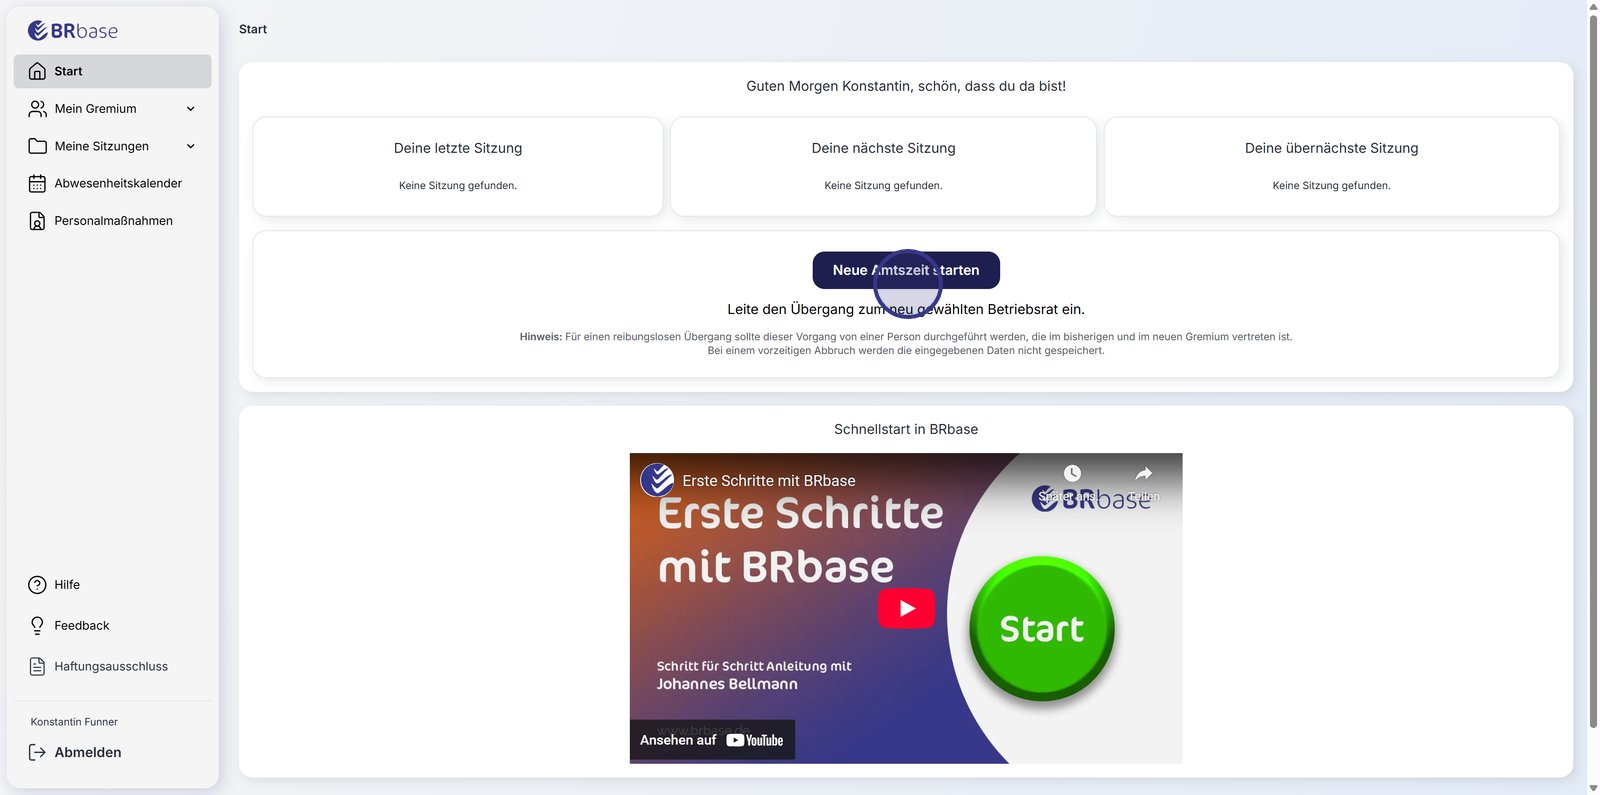
Task: Open the Abwesenheitskalender page
Action: click(113, 184)
